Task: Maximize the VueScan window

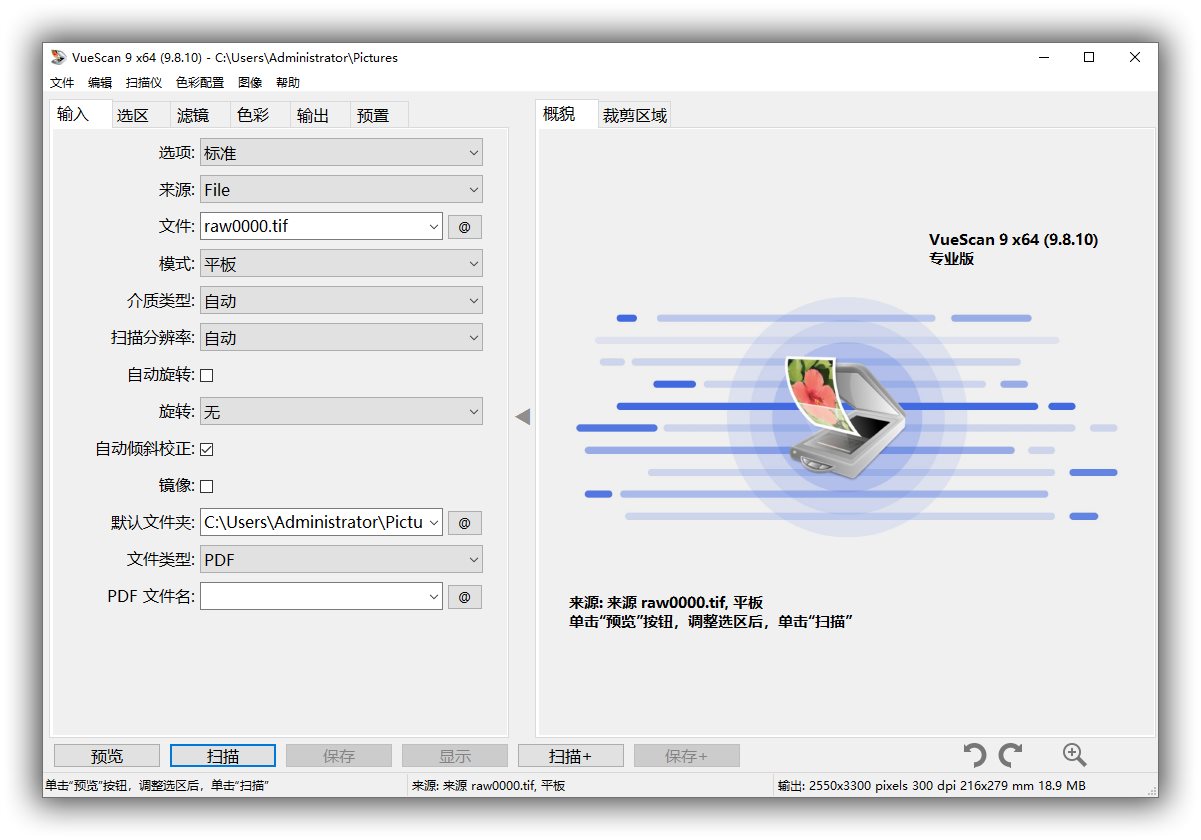Action: click(1089, 57)
